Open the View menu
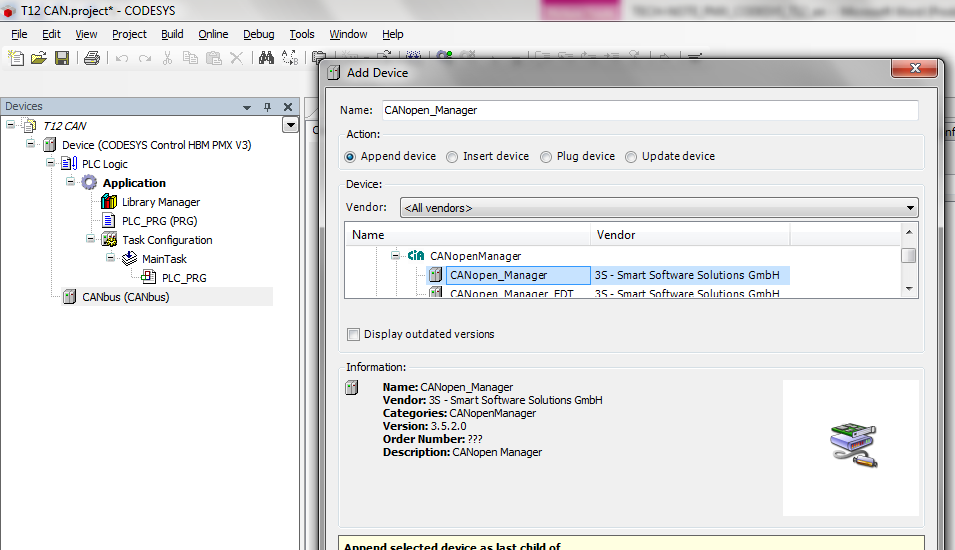The height and width of the screenshot is (550, 955). 86,34
